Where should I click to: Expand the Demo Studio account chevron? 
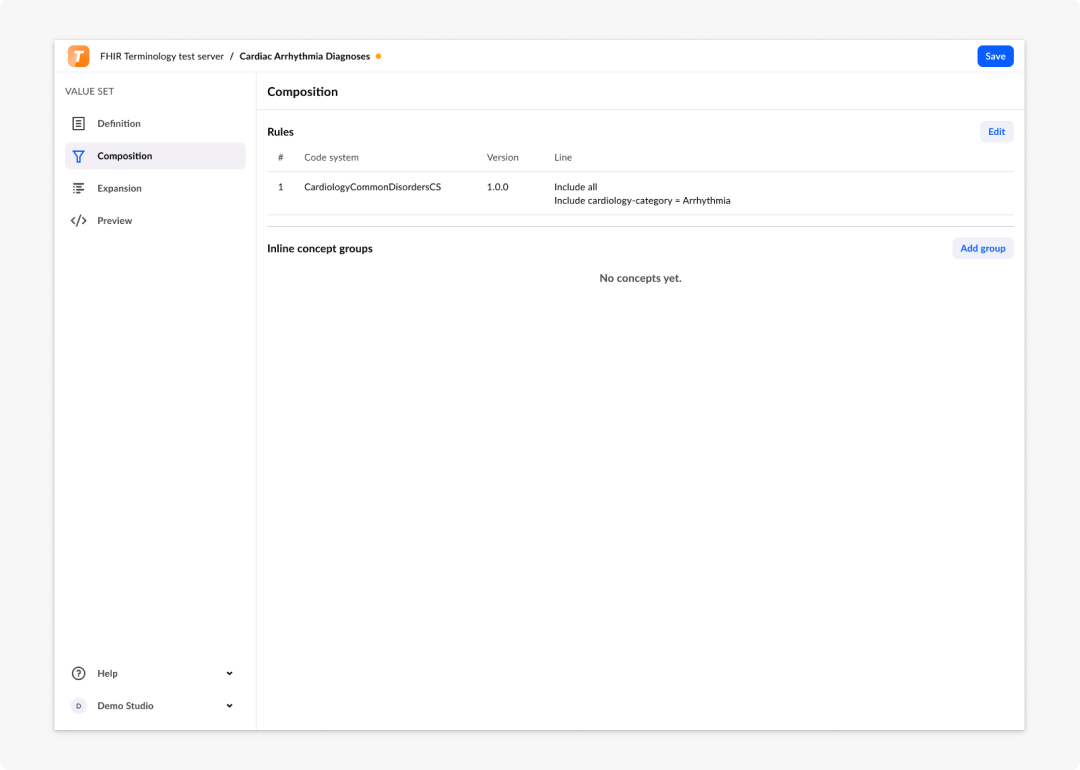(229, 706)
